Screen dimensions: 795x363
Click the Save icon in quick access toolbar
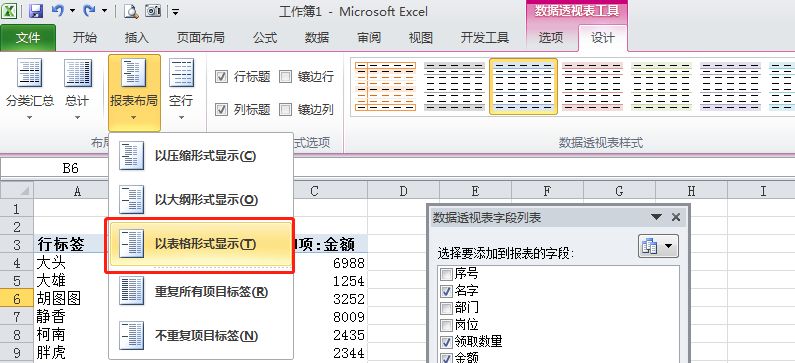click(35, 11)
